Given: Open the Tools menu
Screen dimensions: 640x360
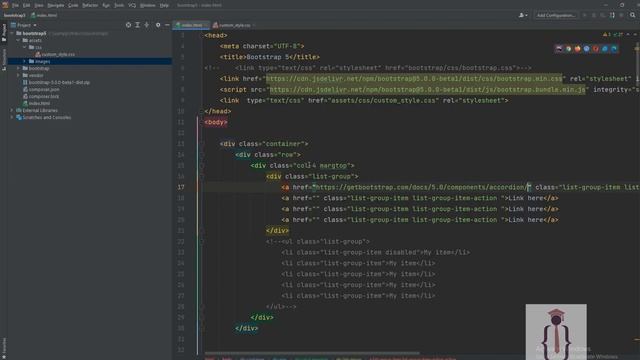Looking at the screenshot, I should tap(119, 5).
